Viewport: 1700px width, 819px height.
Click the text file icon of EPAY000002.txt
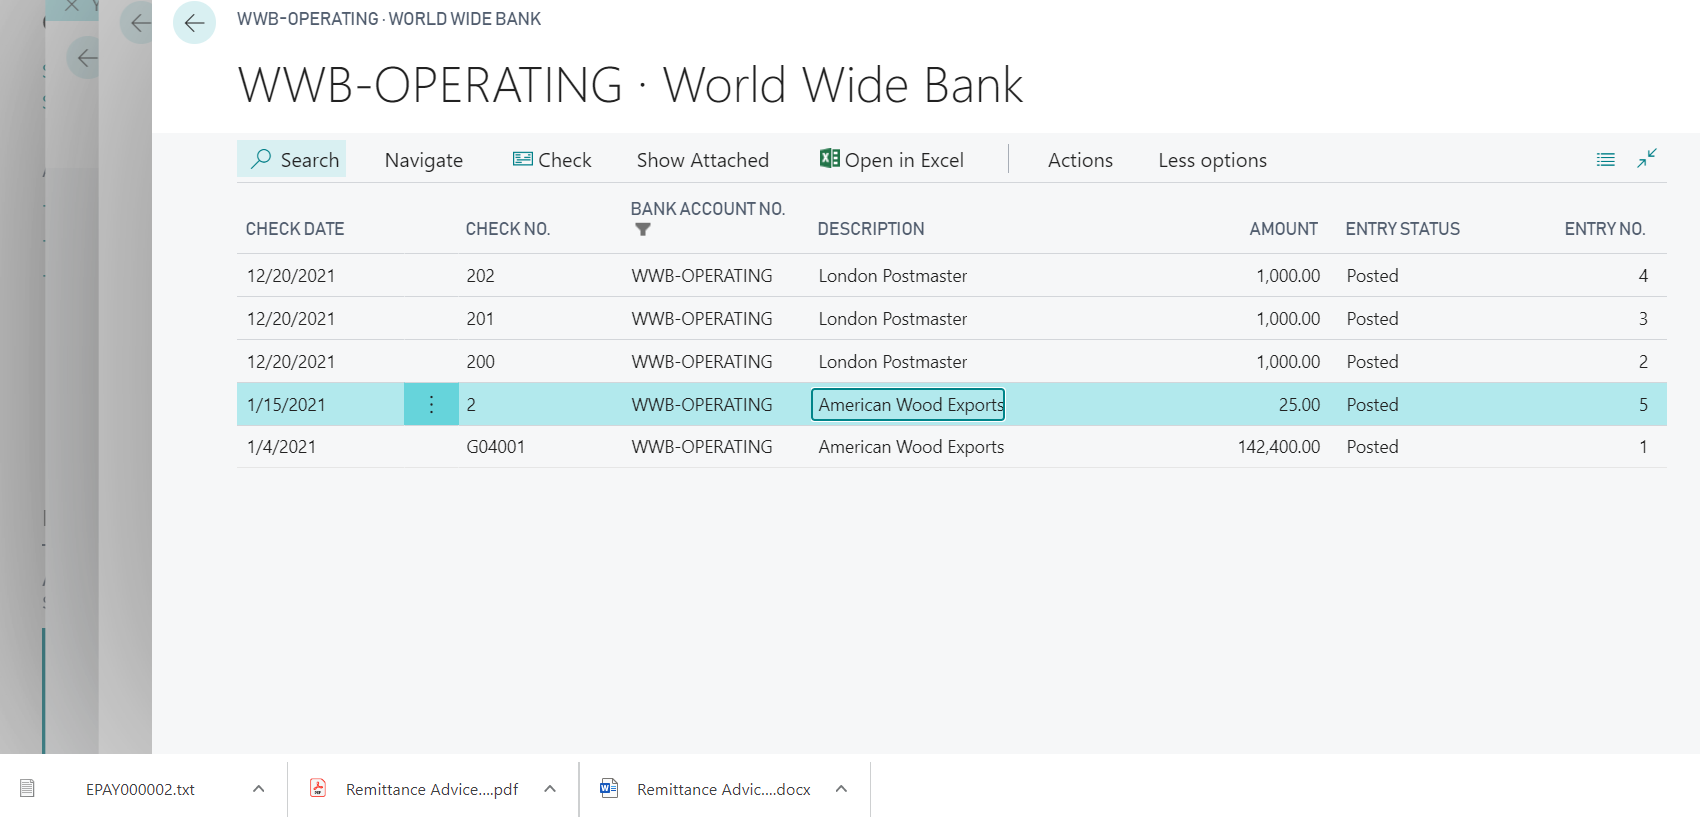click(x=28, y=788)
